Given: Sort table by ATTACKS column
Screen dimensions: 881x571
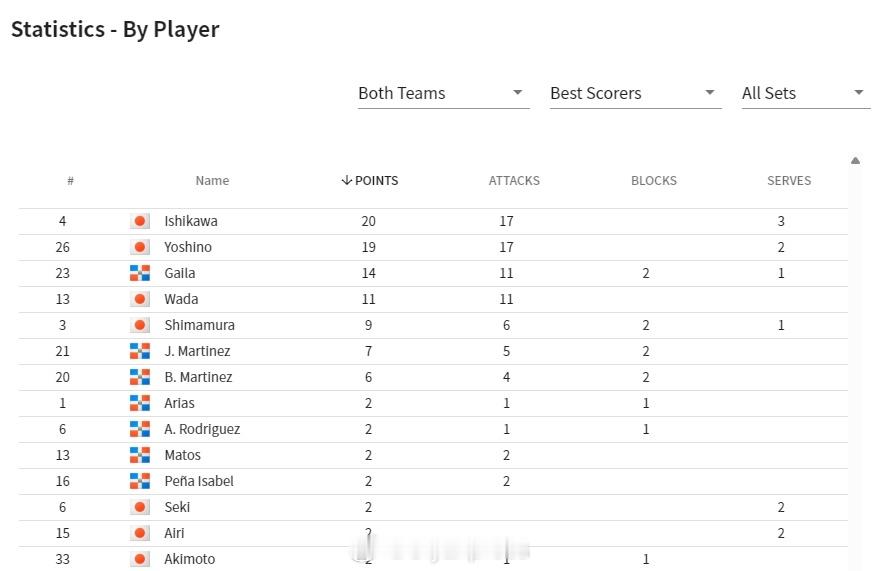Looking at the screenshot, I should (x=514, y=180).
